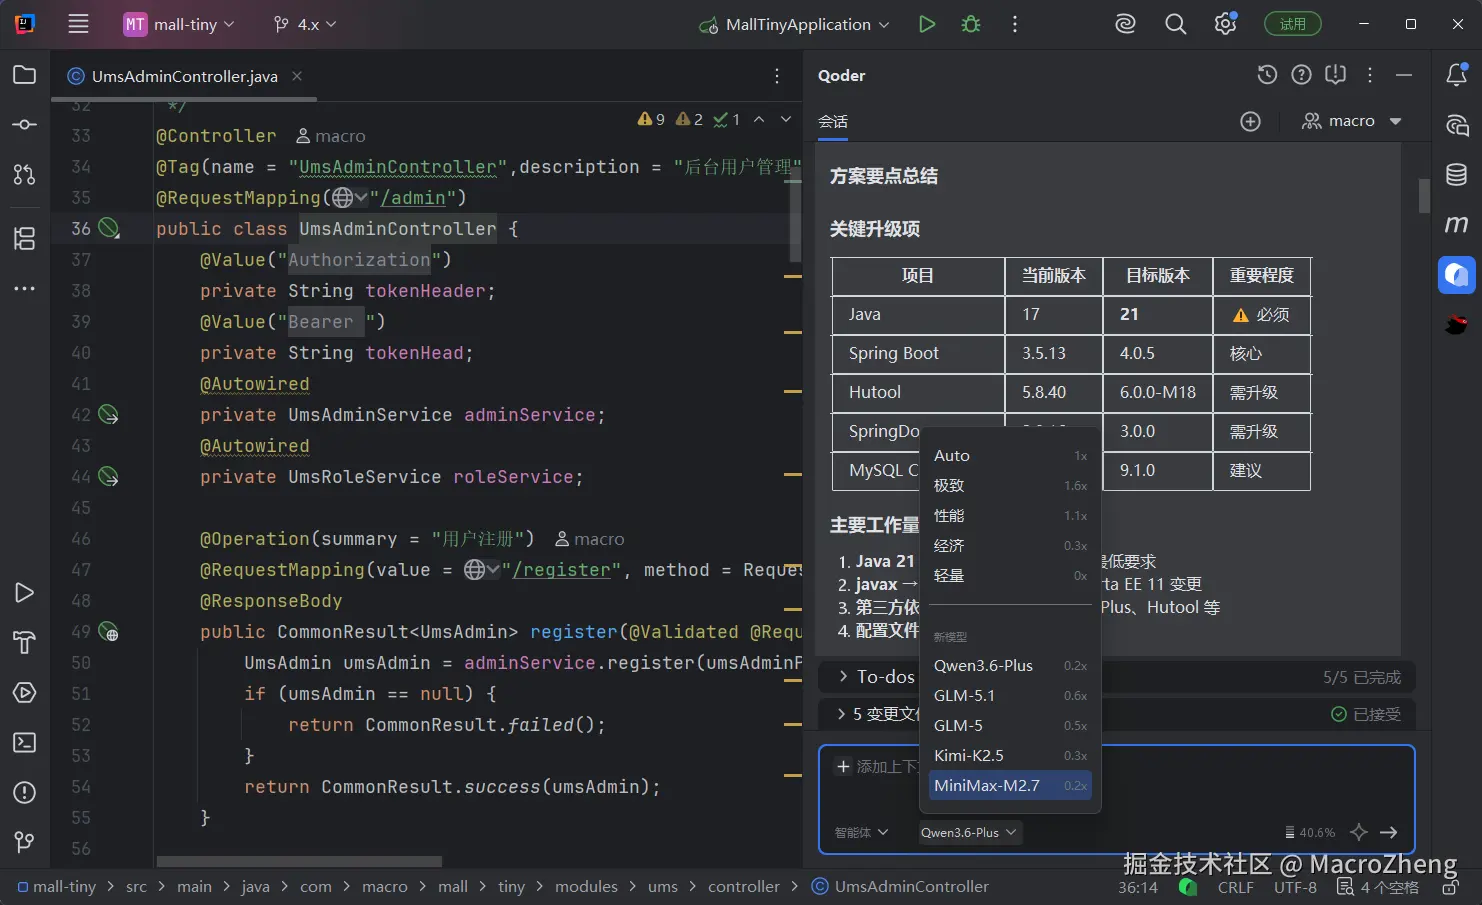The width and height of the screenshot is (1482, 905).
Task: Open Qoder help question icon
Action: [1301, 75]
